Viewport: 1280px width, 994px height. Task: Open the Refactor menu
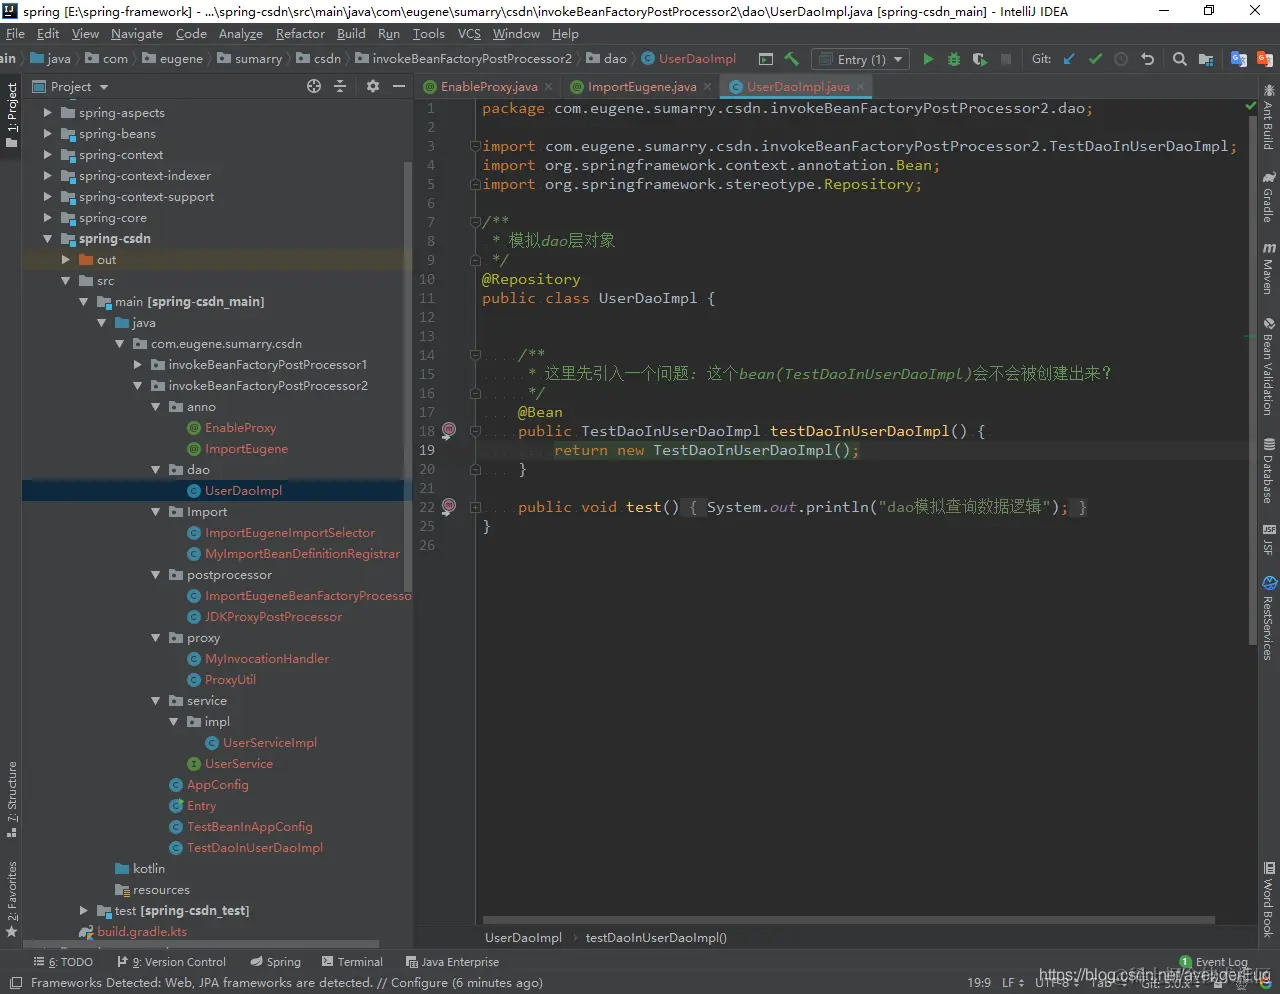(x=300, y=34)
